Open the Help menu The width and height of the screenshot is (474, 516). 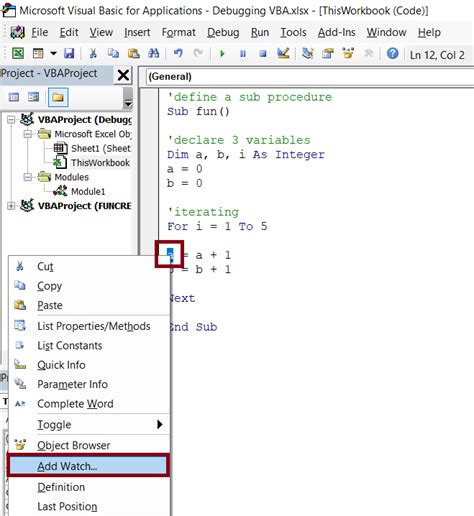[x=429, y=32]
